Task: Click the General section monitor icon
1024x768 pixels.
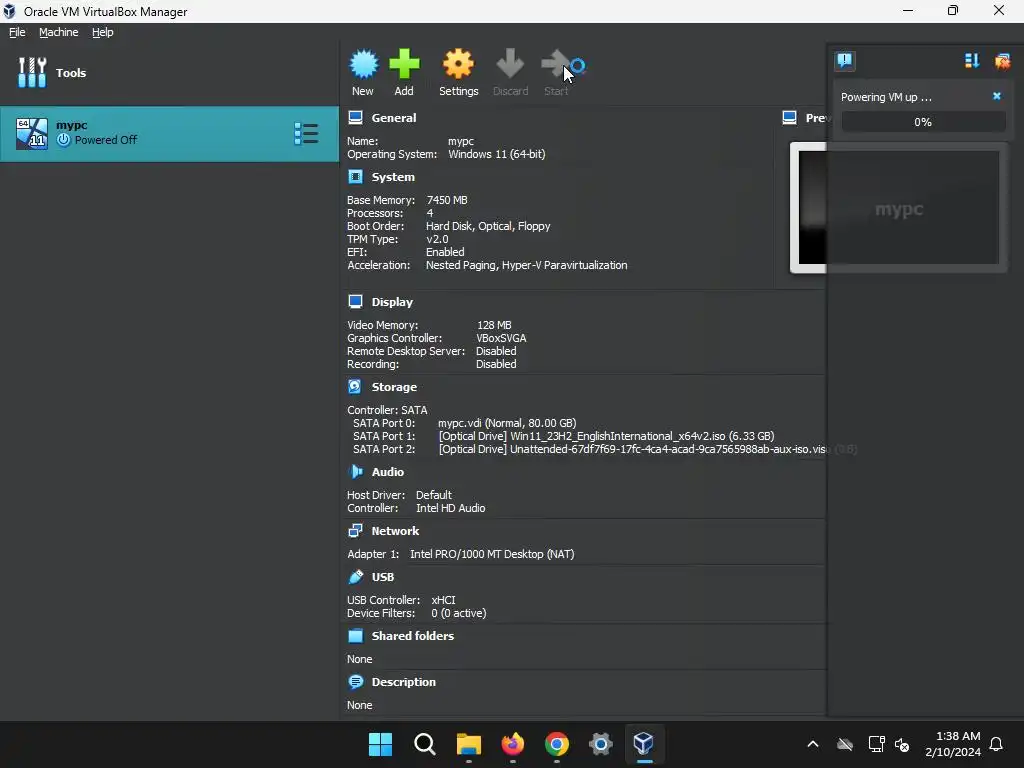Action: [355, 118]
